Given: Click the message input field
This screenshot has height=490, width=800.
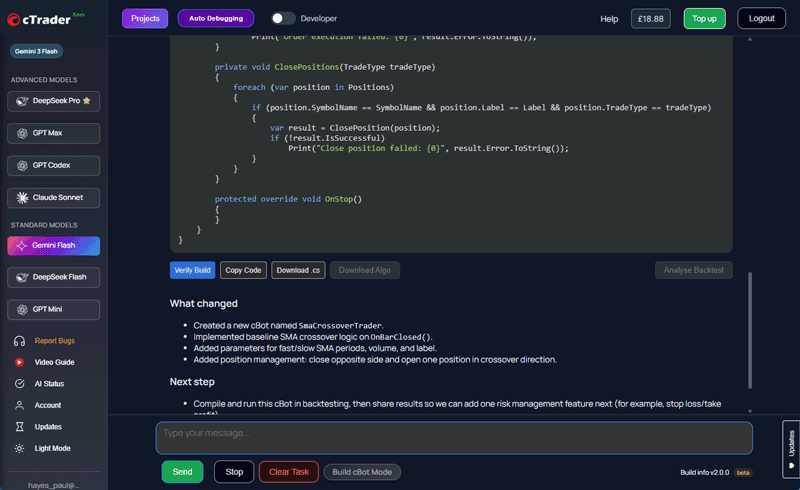Looking at the screenshot, I should [454, 438].
